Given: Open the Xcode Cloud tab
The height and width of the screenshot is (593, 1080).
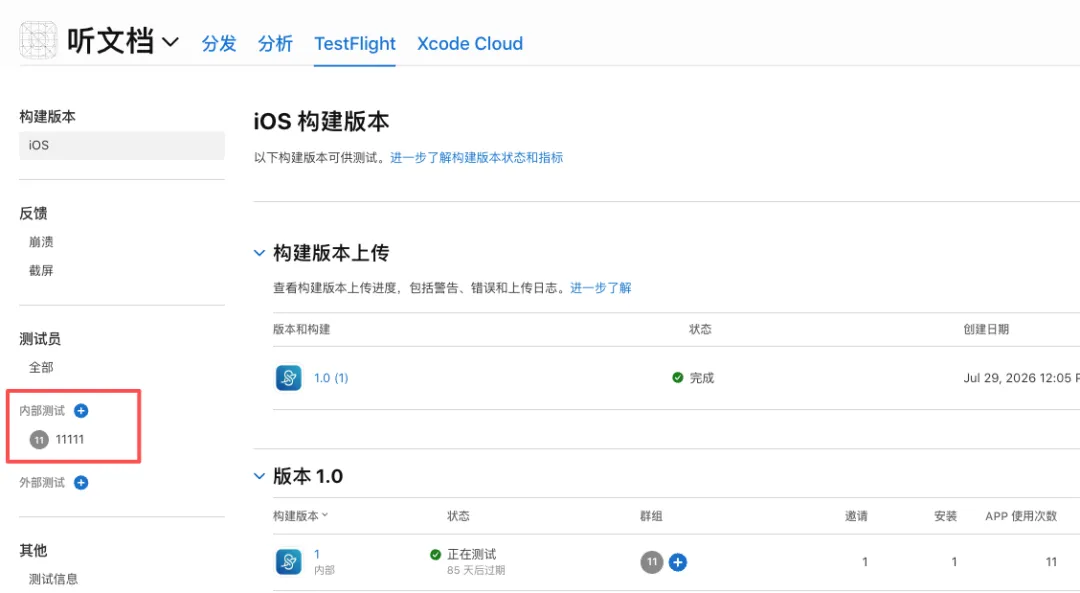Looking at the screenshot, I should 470,43.
